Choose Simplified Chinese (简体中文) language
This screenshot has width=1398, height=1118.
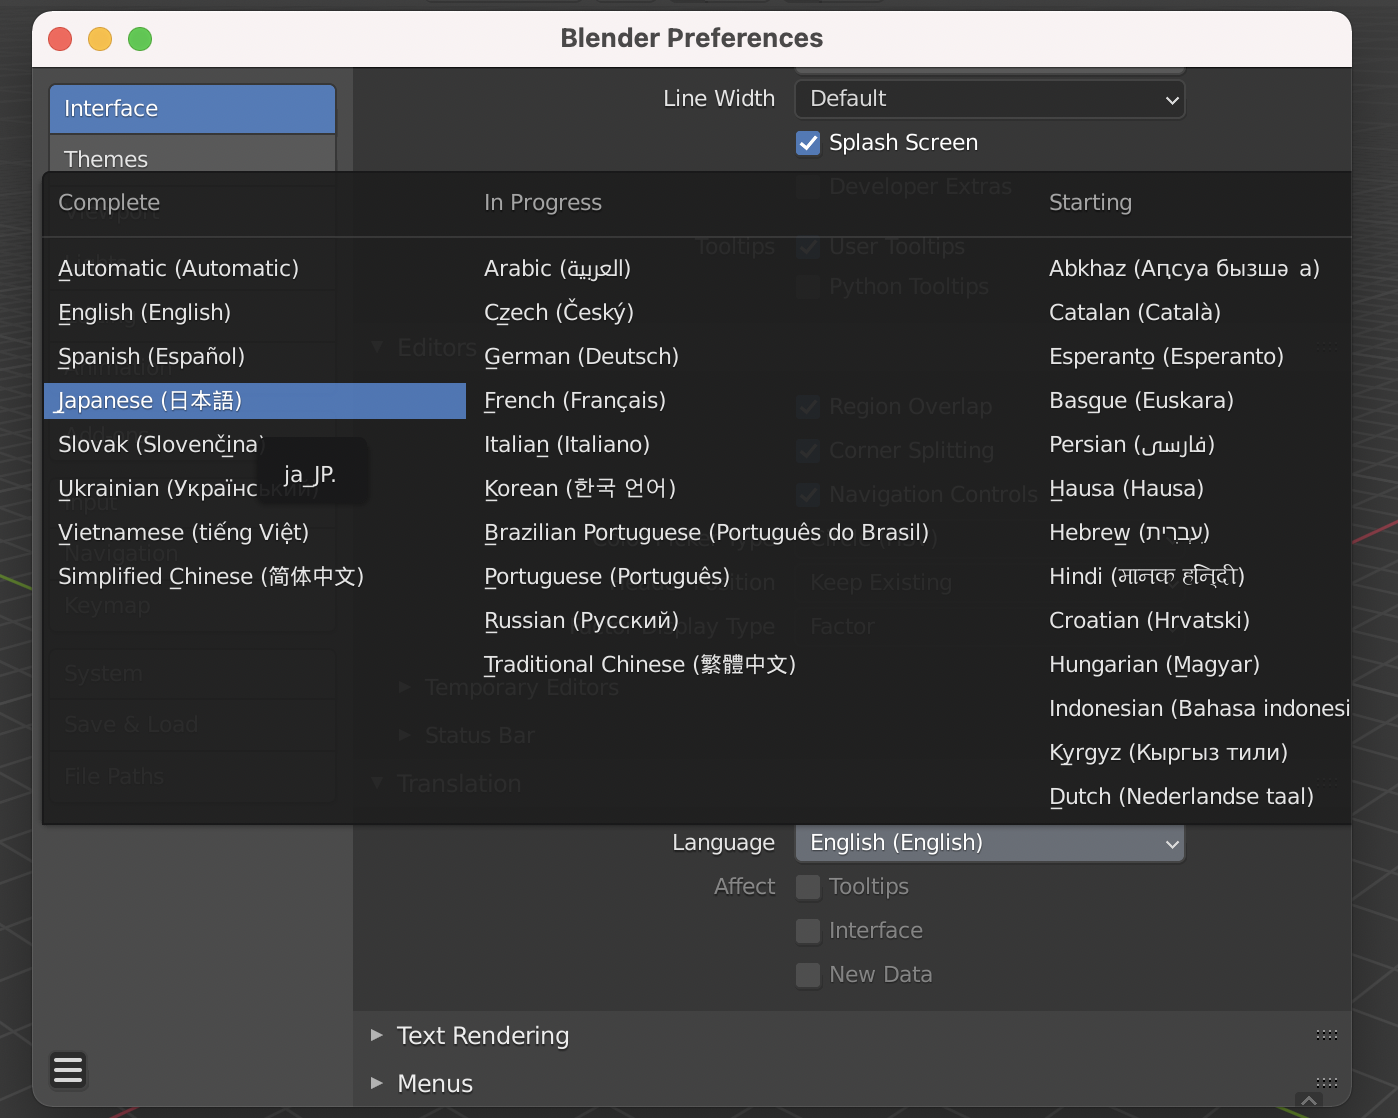[x=255, y=577]
